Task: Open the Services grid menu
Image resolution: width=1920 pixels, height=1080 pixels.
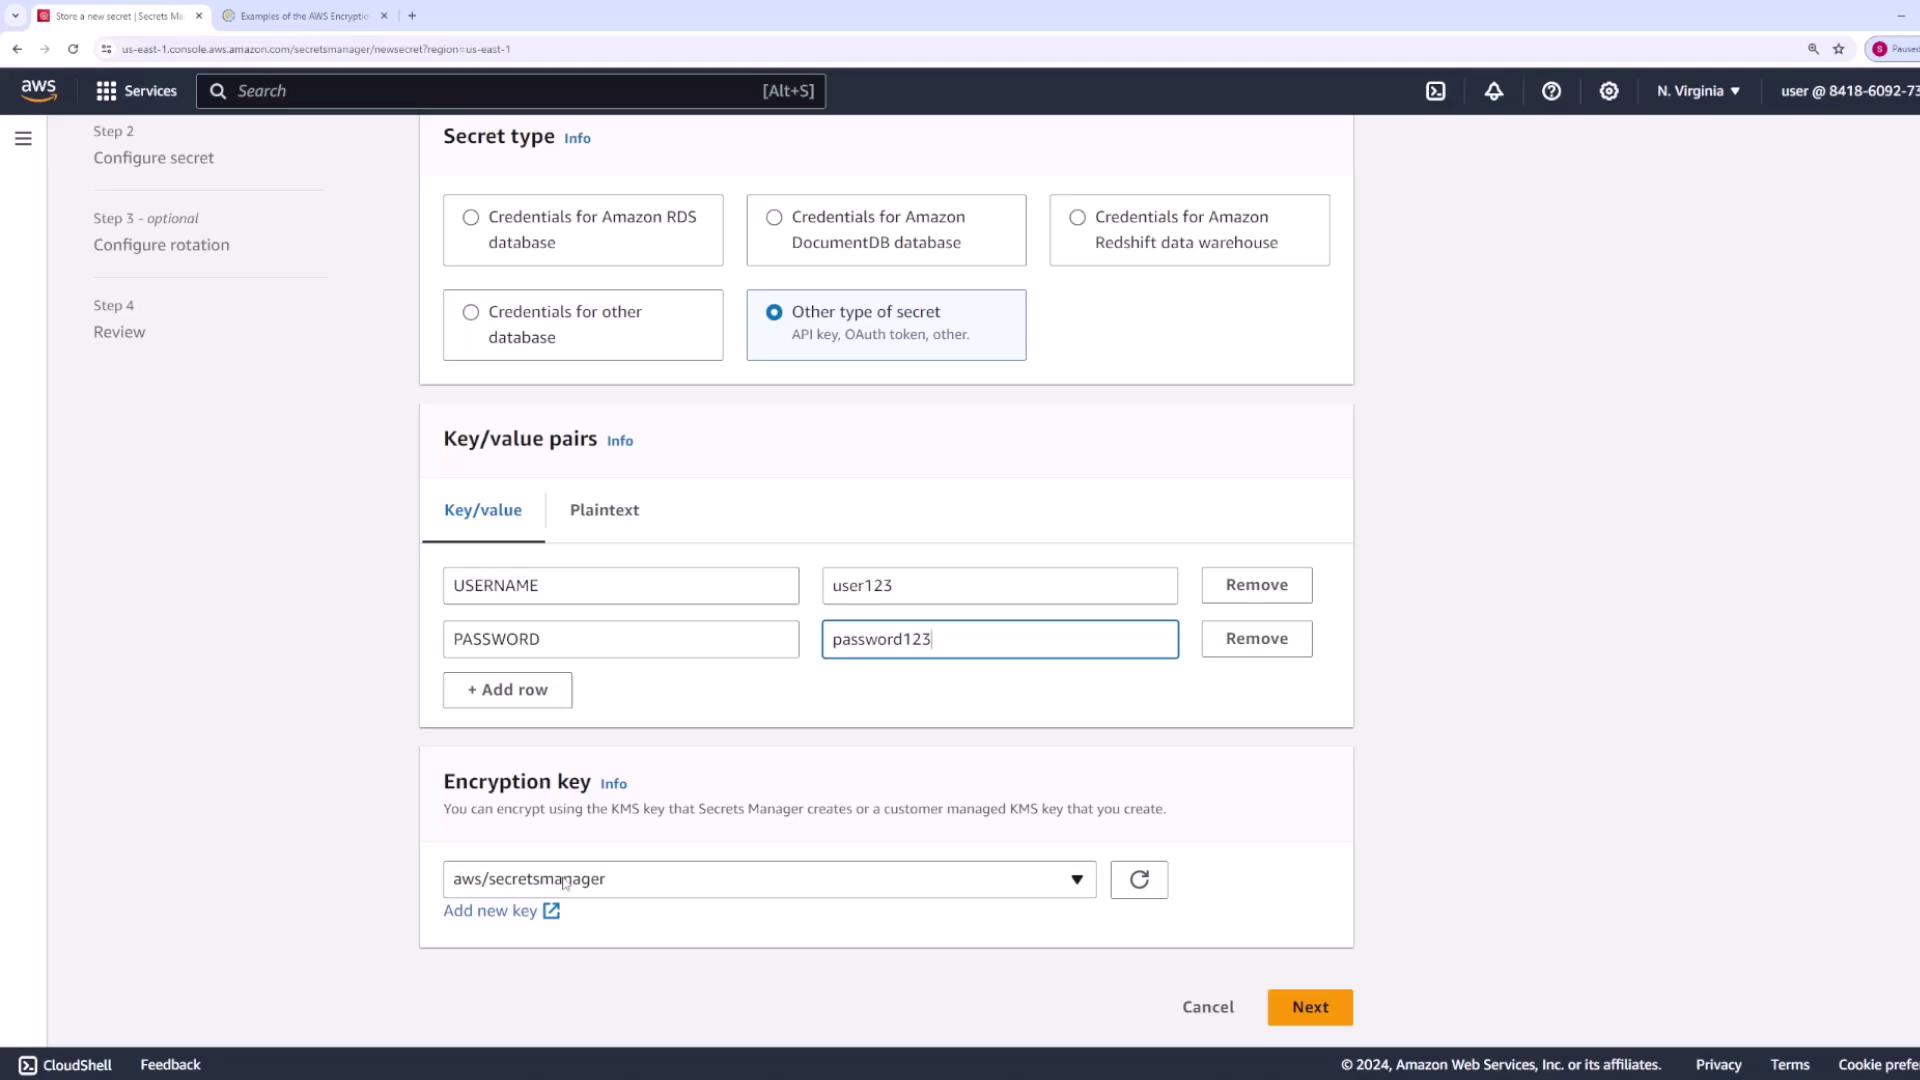Action: coord(136,91)
